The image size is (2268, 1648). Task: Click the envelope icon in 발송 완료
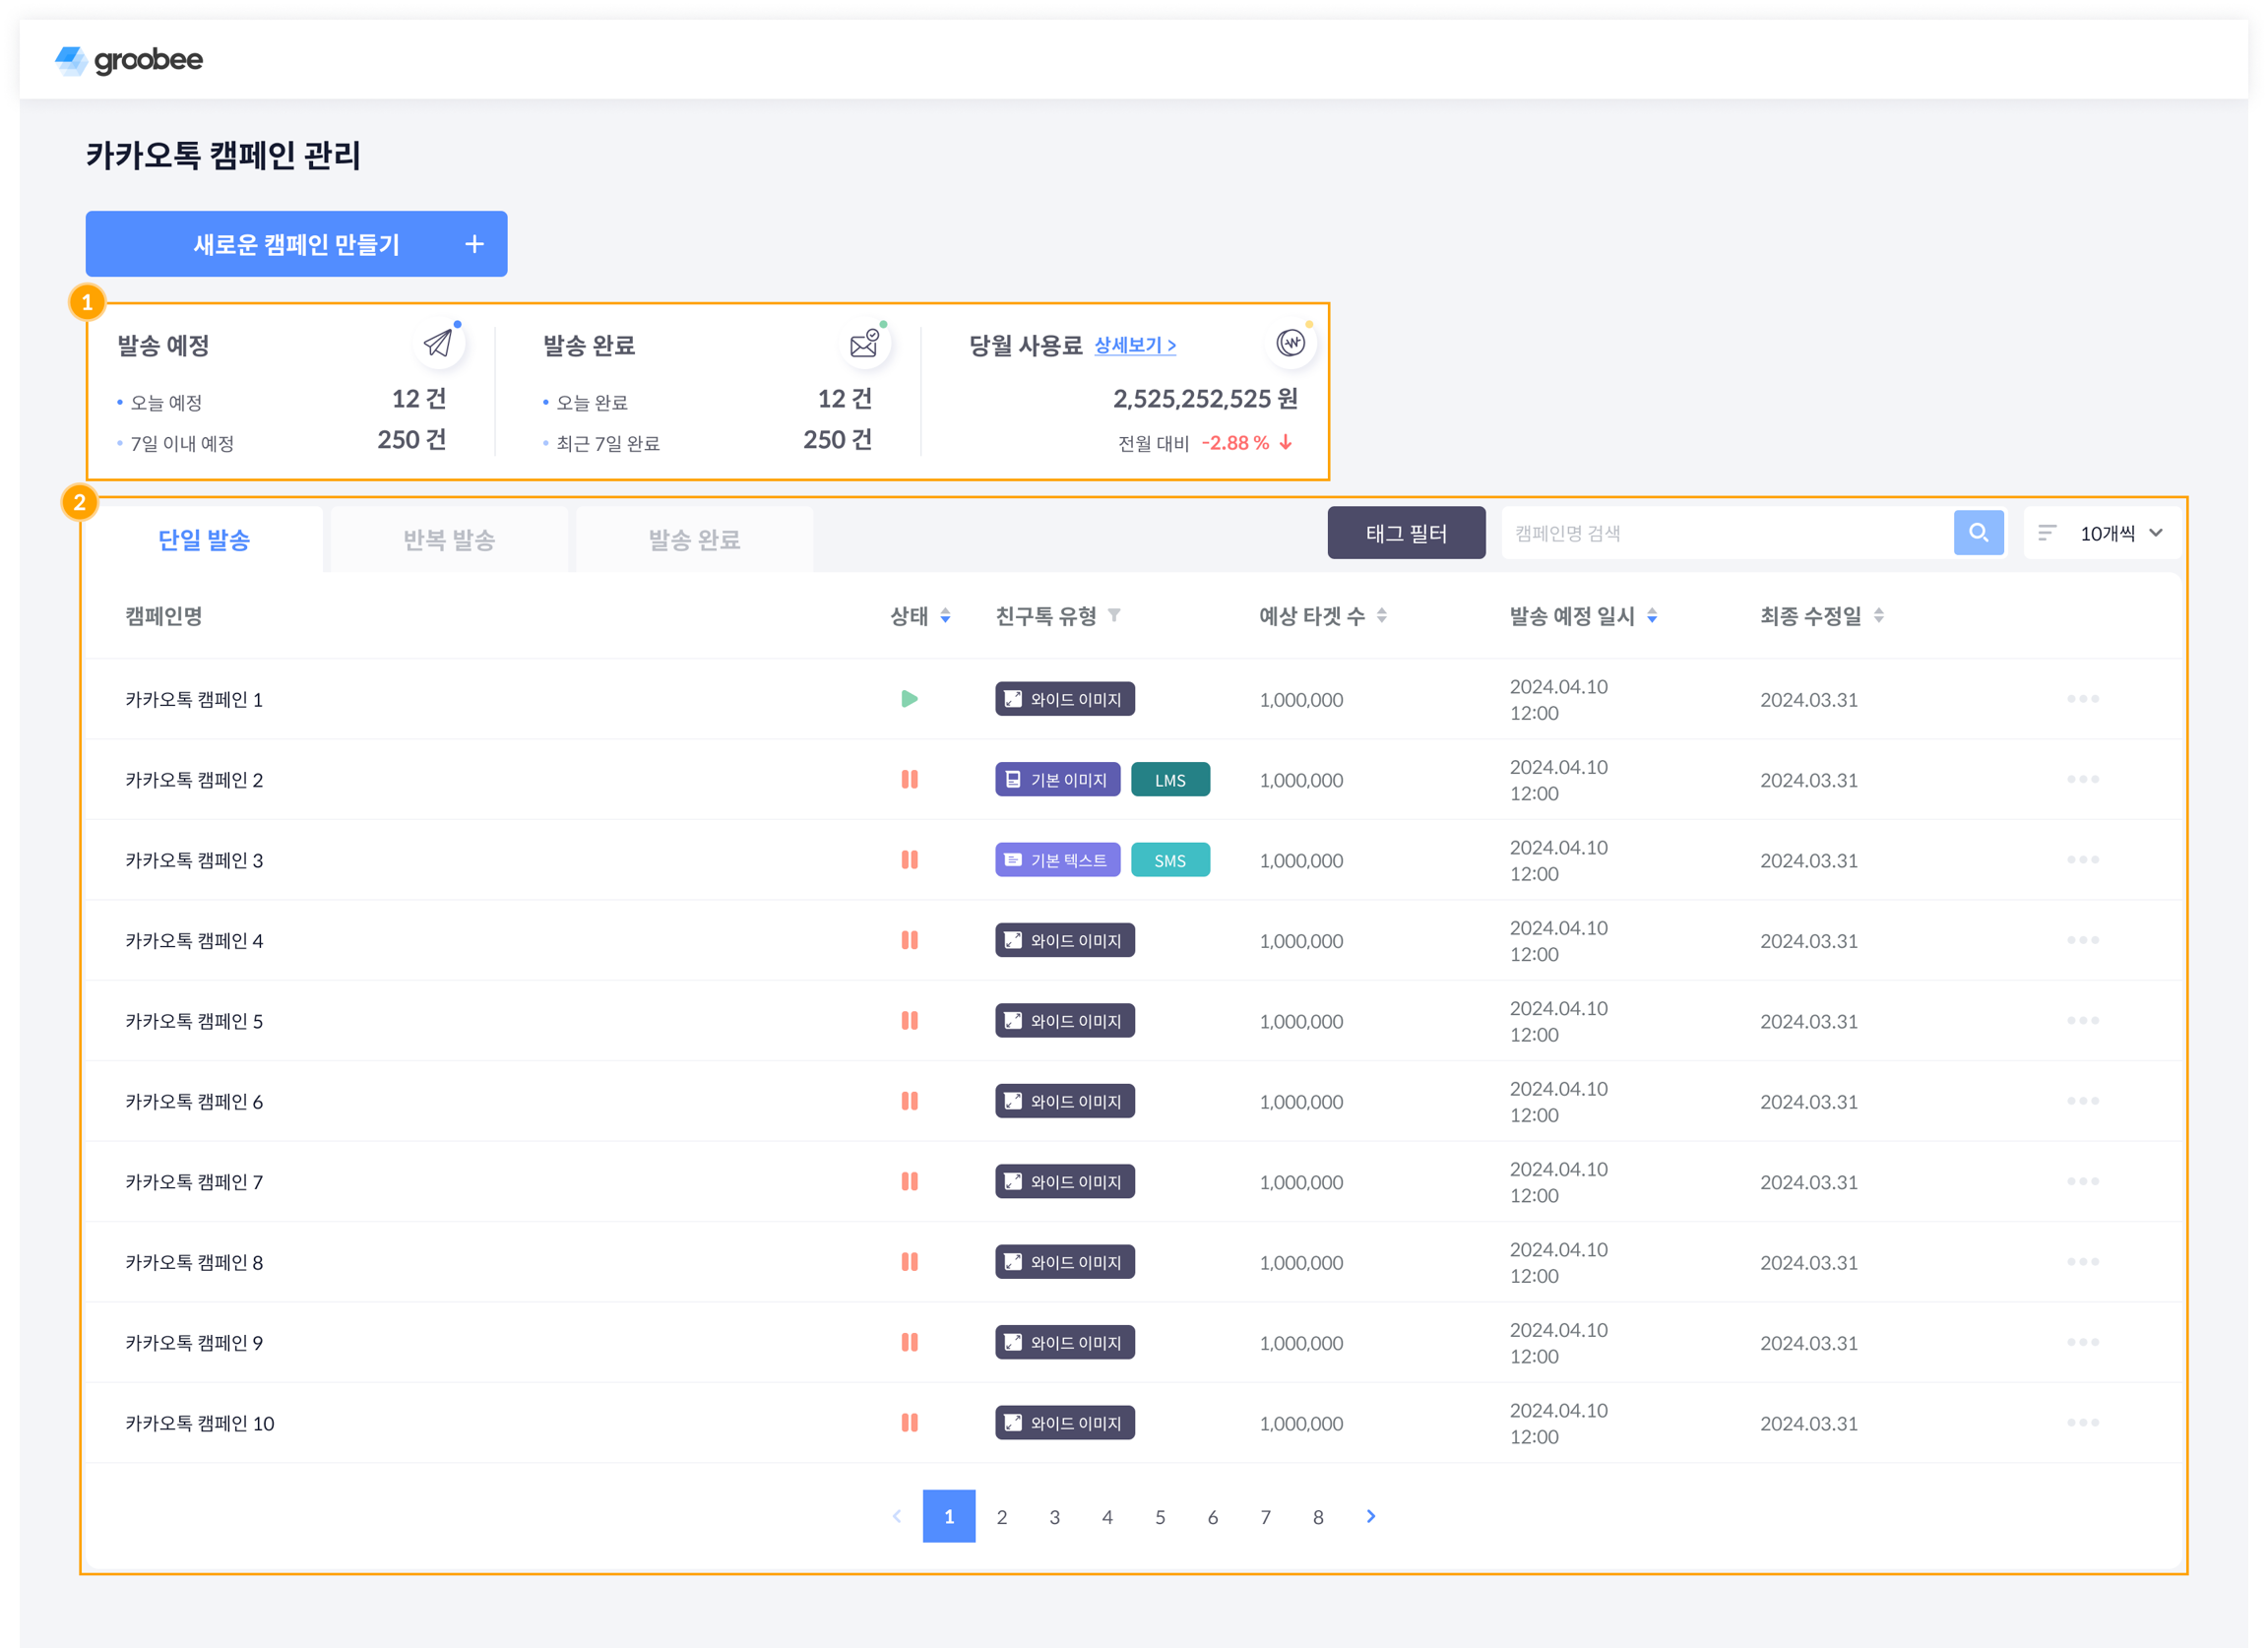tap(864, 344)
